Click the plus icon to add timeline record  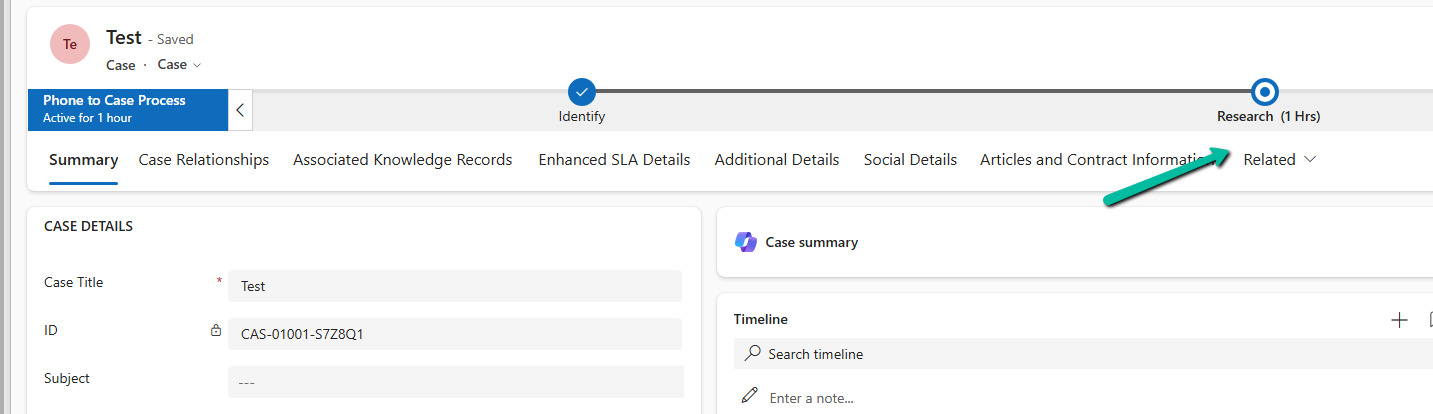(x=1399, y=320)
